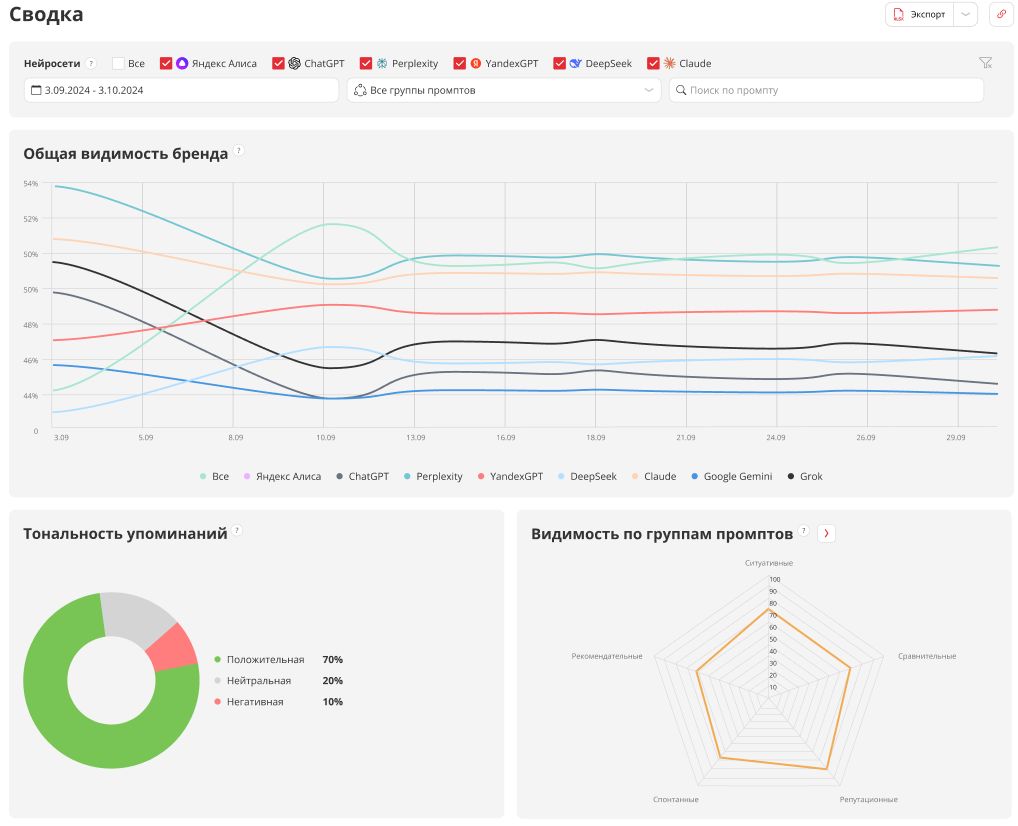Toggle the DeepSeek checkbox off

[560, 63]
